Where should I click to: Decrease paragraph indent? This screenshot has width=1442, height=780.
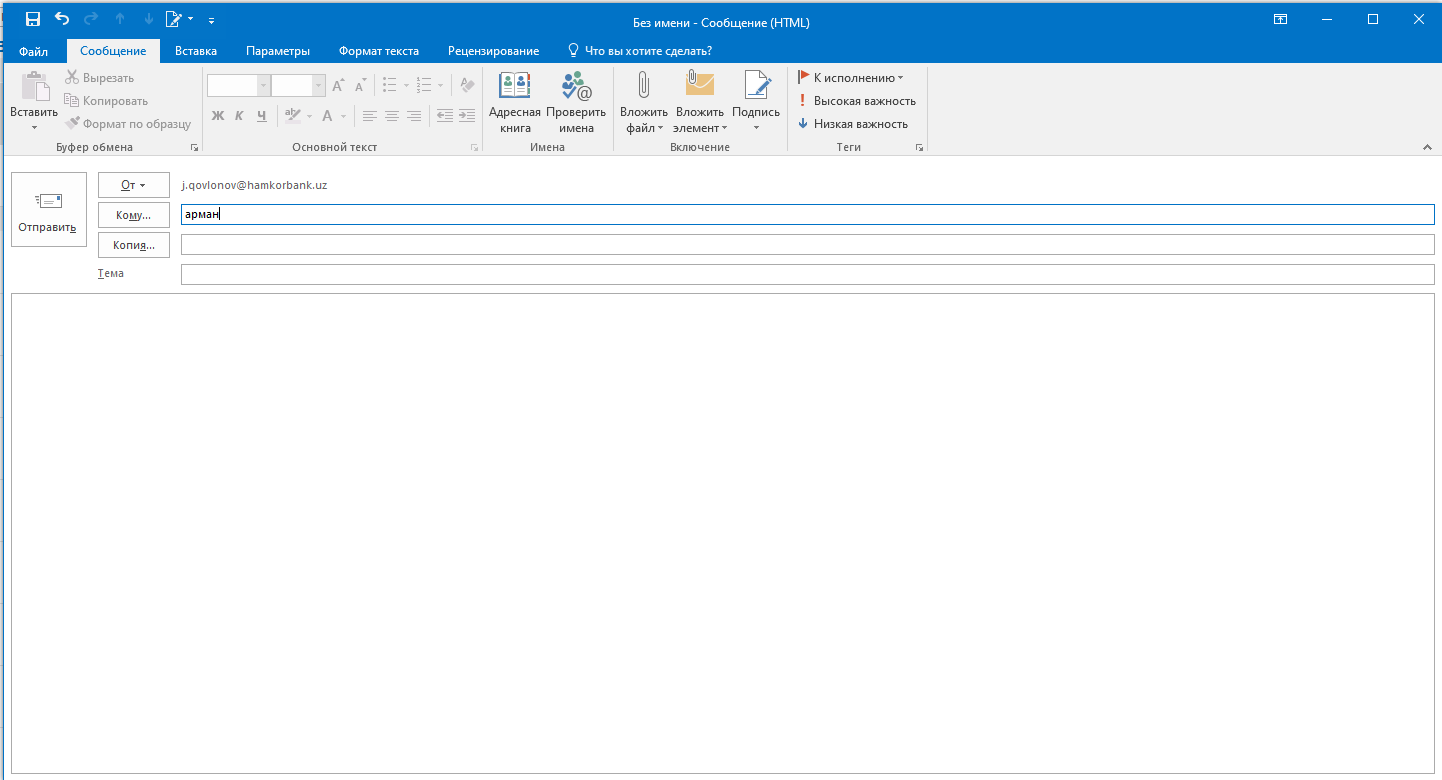click(444, 116)
